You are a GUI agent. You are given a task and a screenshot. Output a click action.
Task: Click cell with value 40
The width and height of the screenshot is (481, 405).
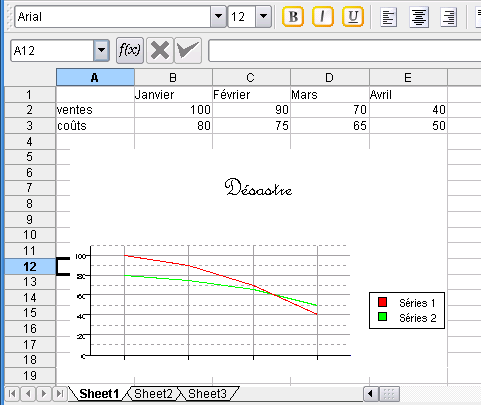[408, 110]
